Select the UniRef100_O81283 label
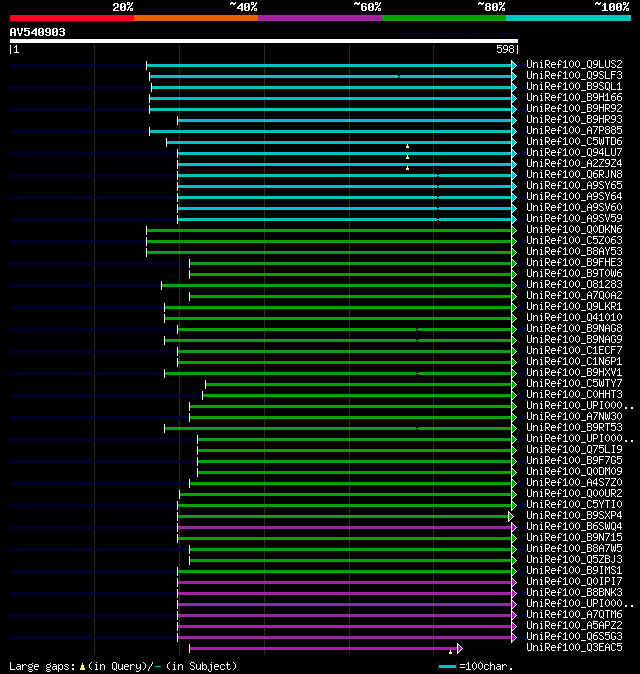 point(574,285)
